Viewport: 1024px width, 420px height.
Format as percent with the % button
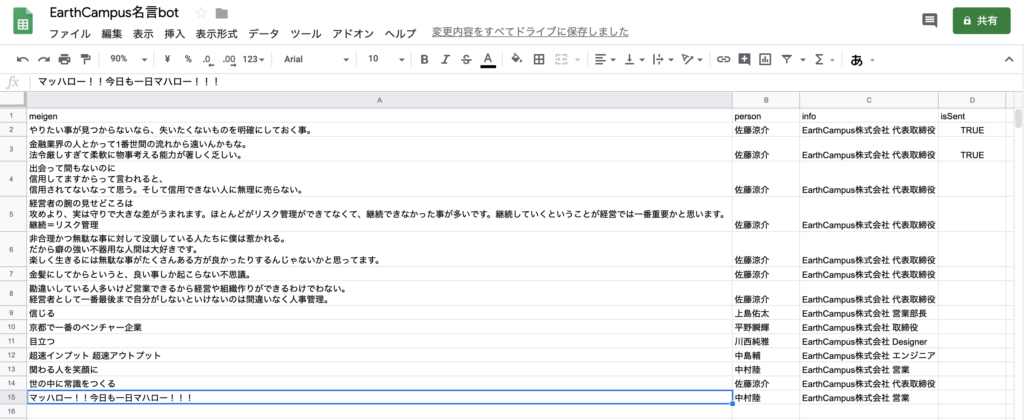coord(188,59)
